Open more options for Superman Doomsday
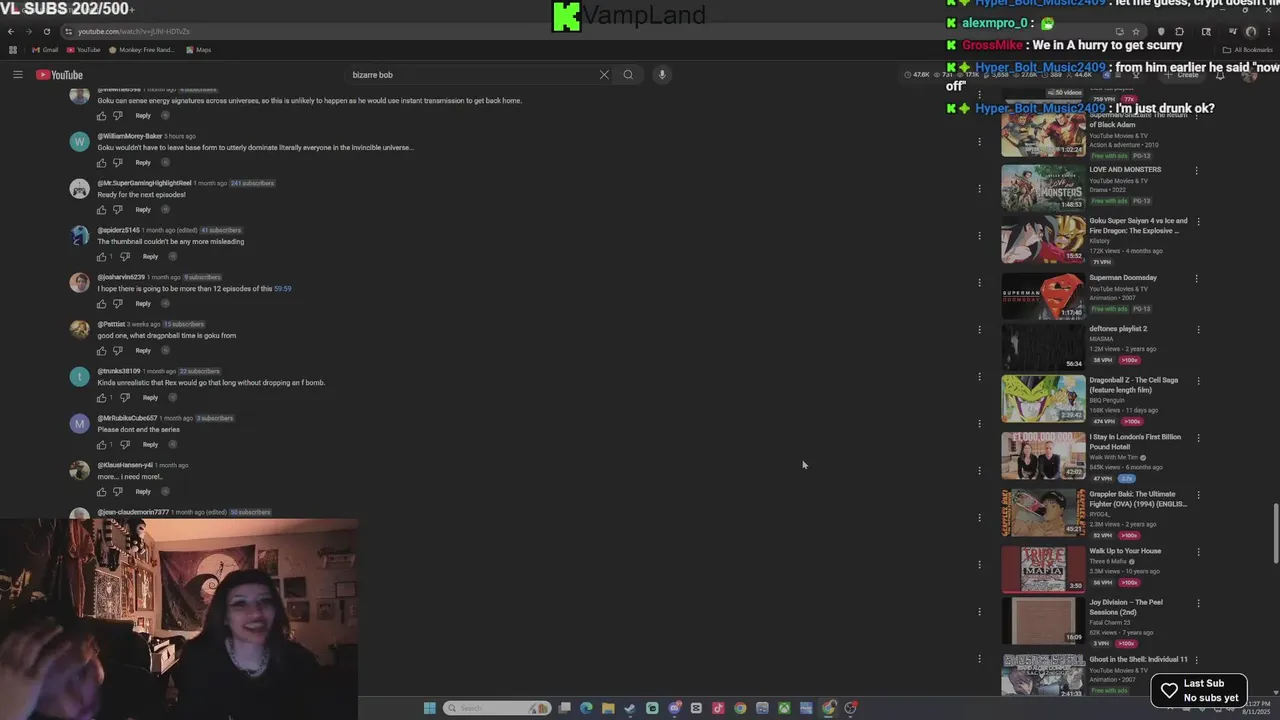 coord(1196,278)
